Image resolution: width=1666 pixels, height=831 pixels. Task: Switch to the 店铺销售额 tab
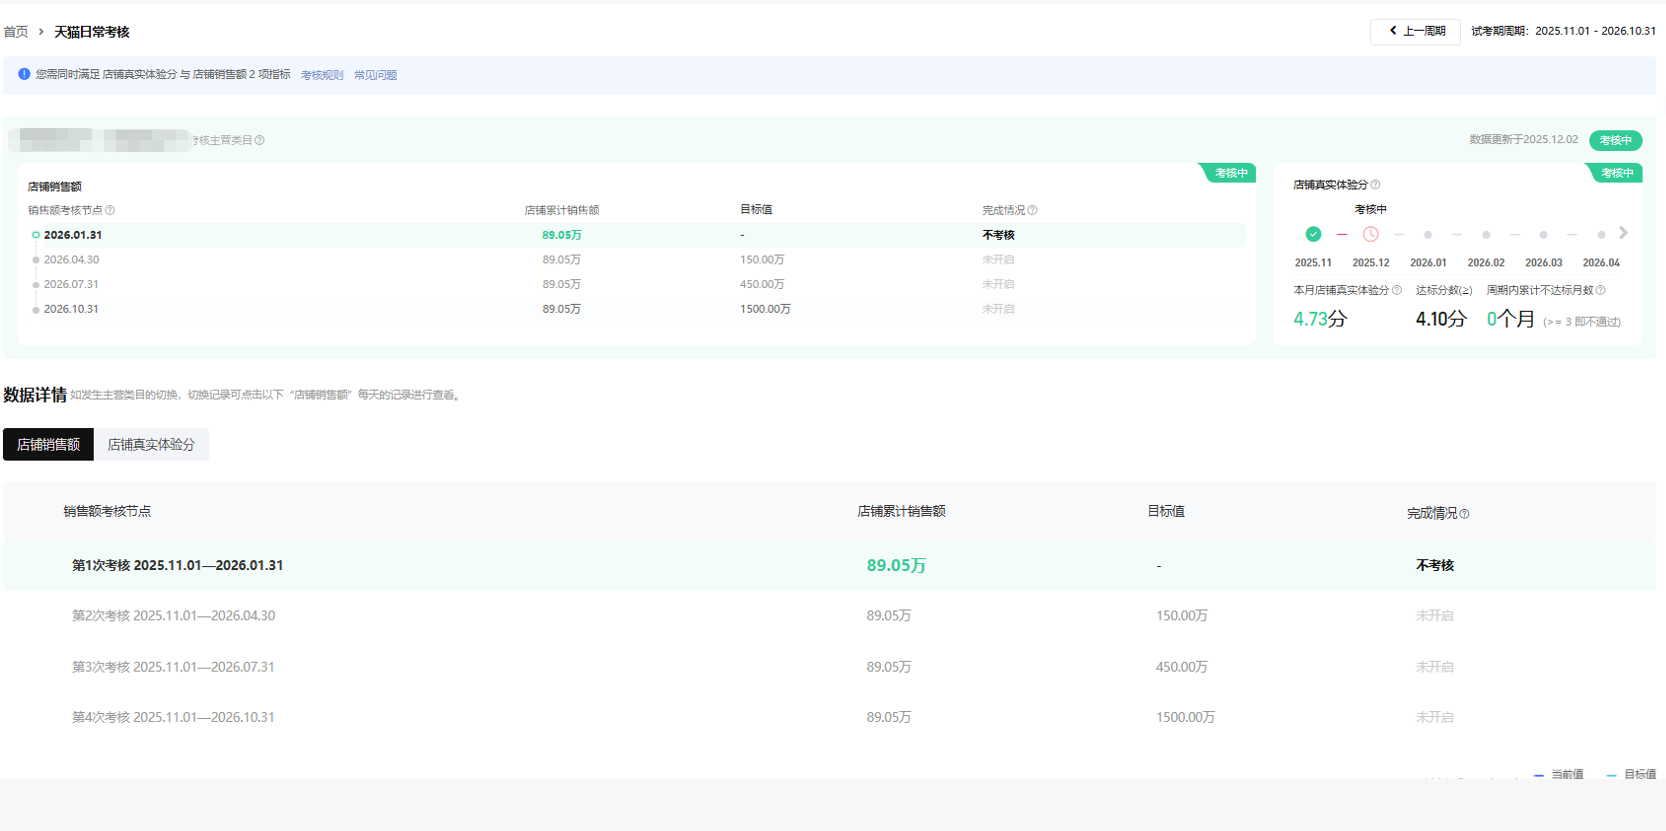(48, 445)
